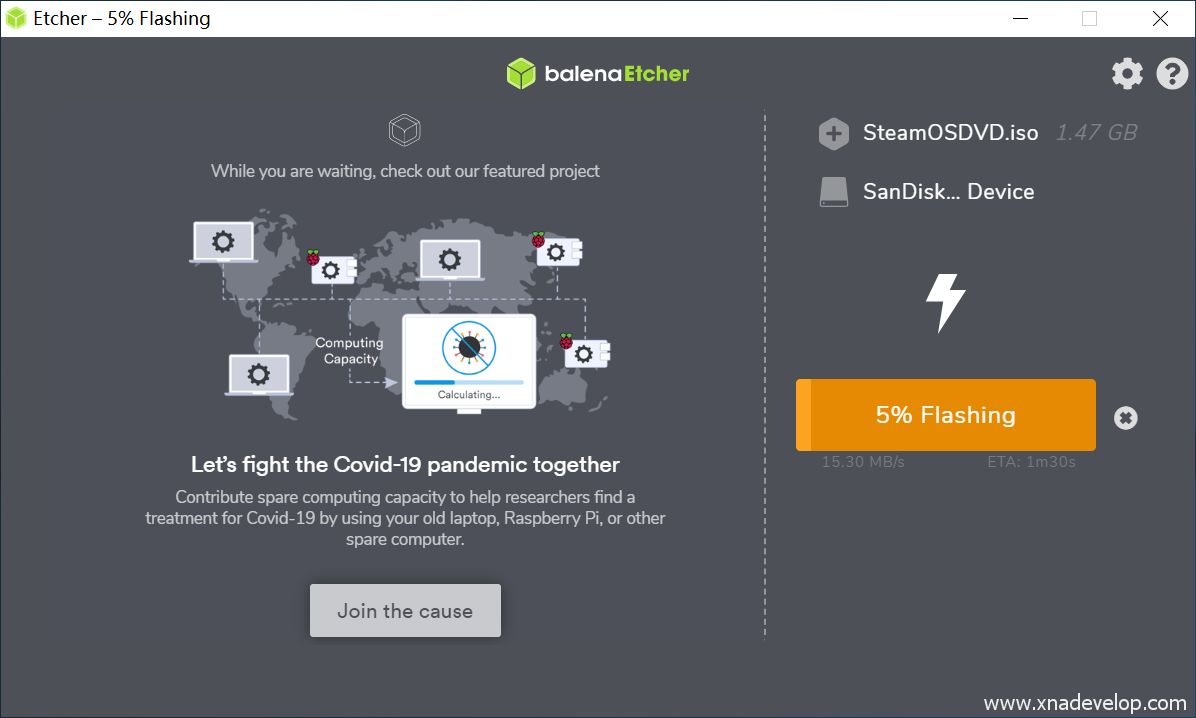
Task: Click the top-left laptop gear illustration
Action: click(x=223, y=243)
